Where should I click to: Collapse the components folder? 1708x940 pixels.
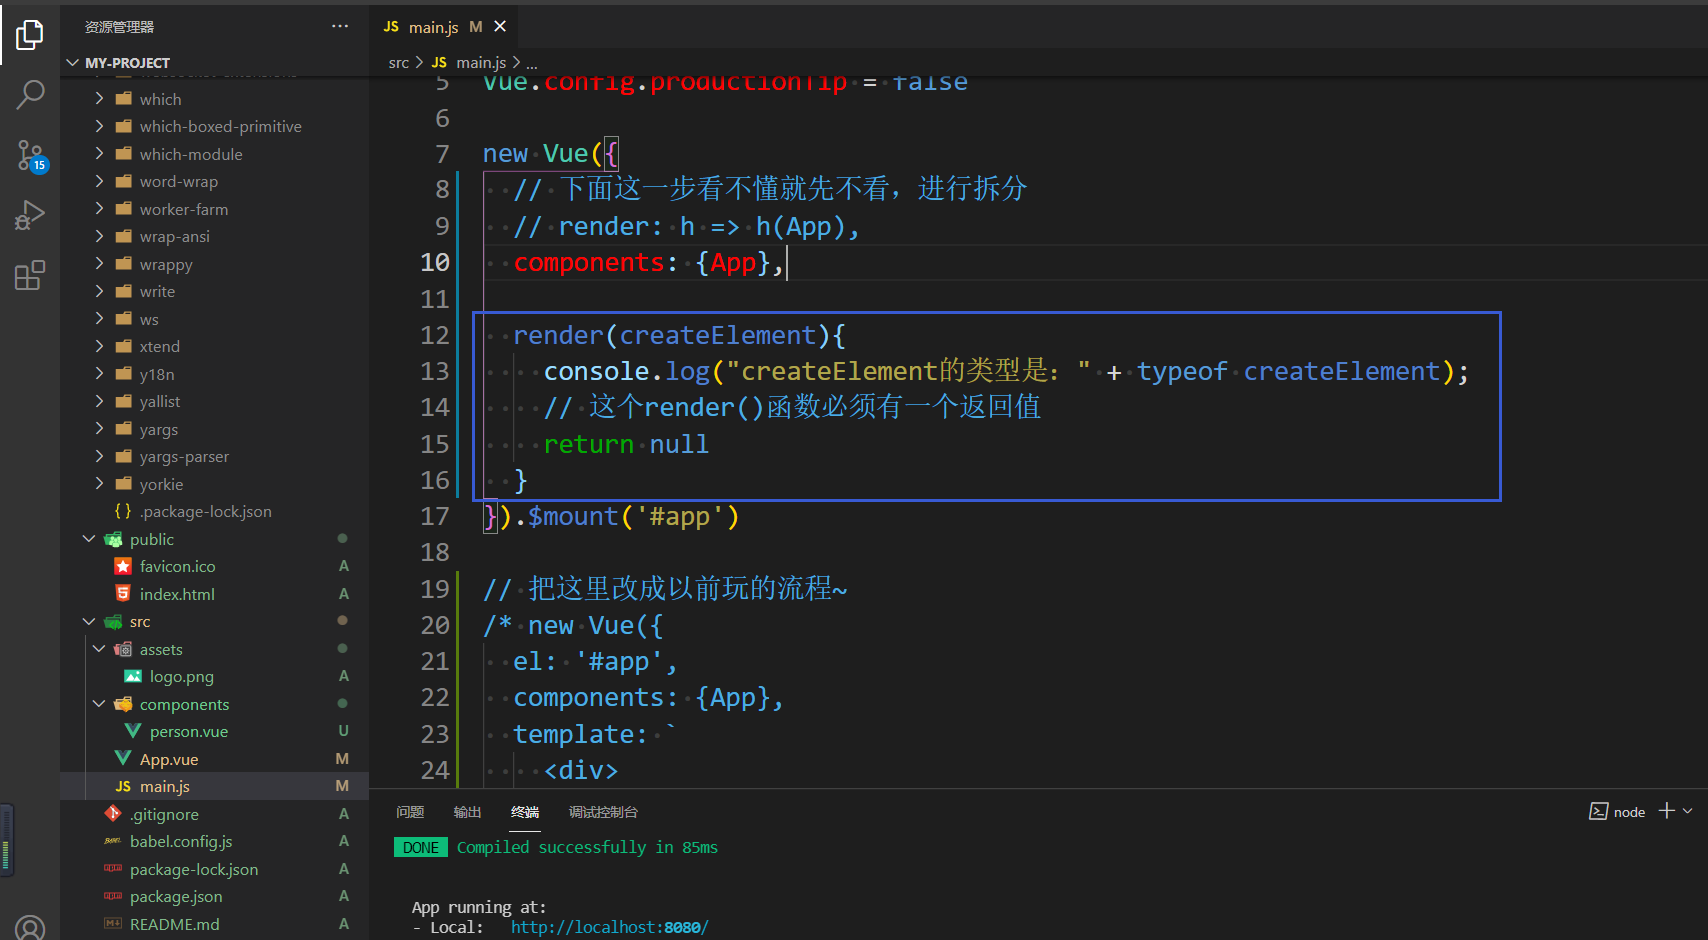tap(99, 704)
